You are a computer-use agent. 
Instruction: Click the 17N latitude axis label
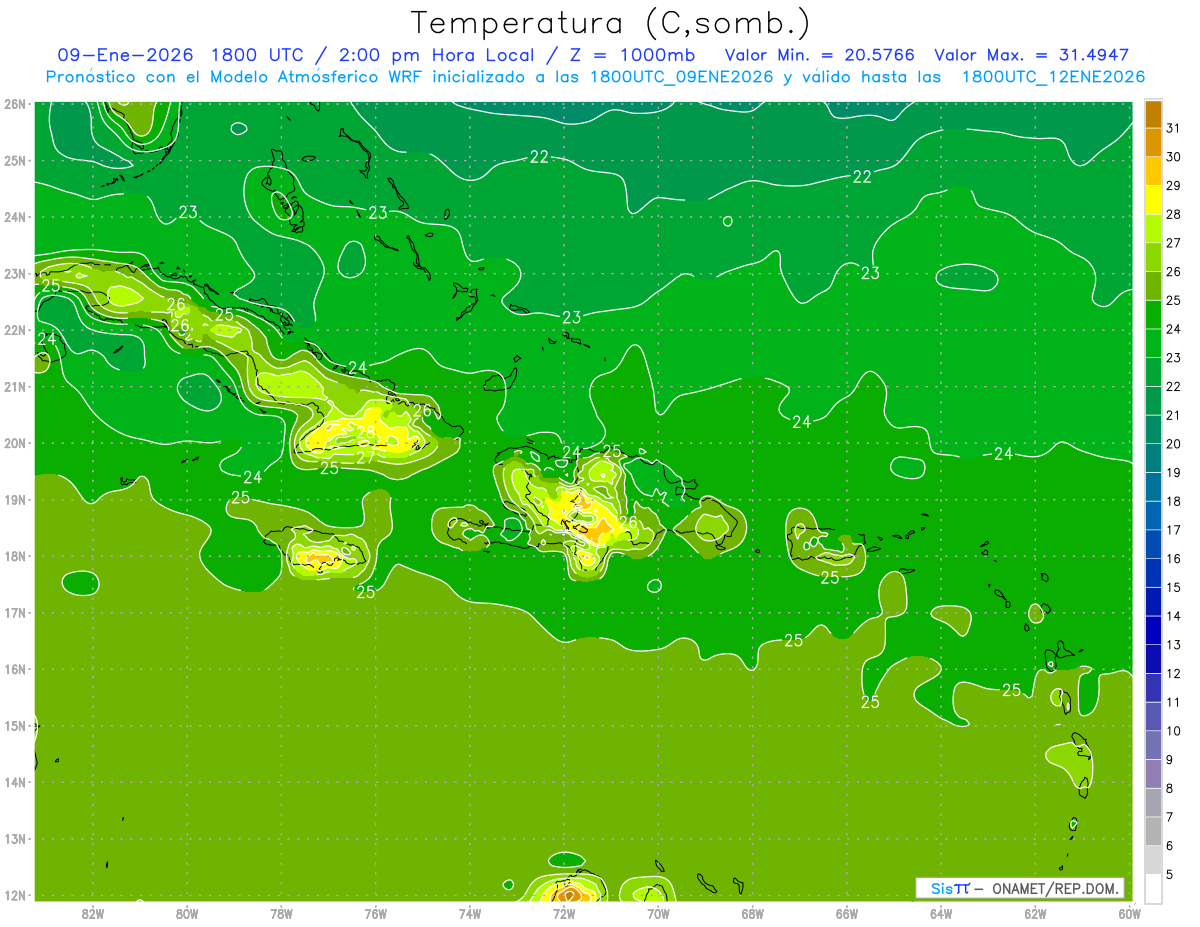click(14, 612)
